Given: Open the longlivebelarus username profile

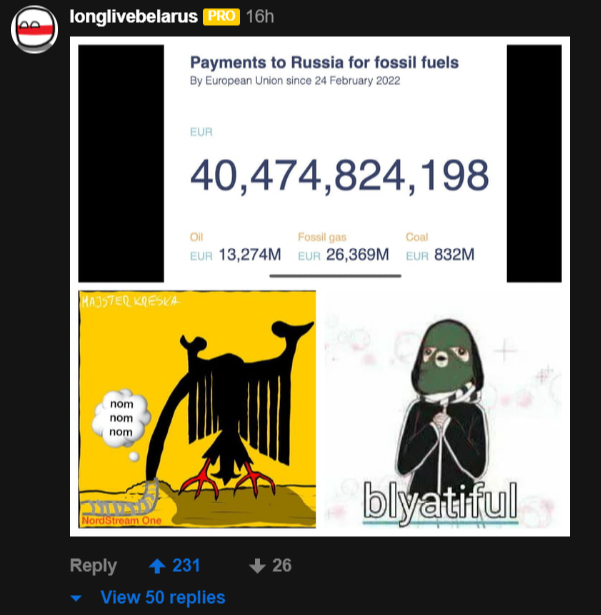Looking at the screenshot, I should point(133,16).
